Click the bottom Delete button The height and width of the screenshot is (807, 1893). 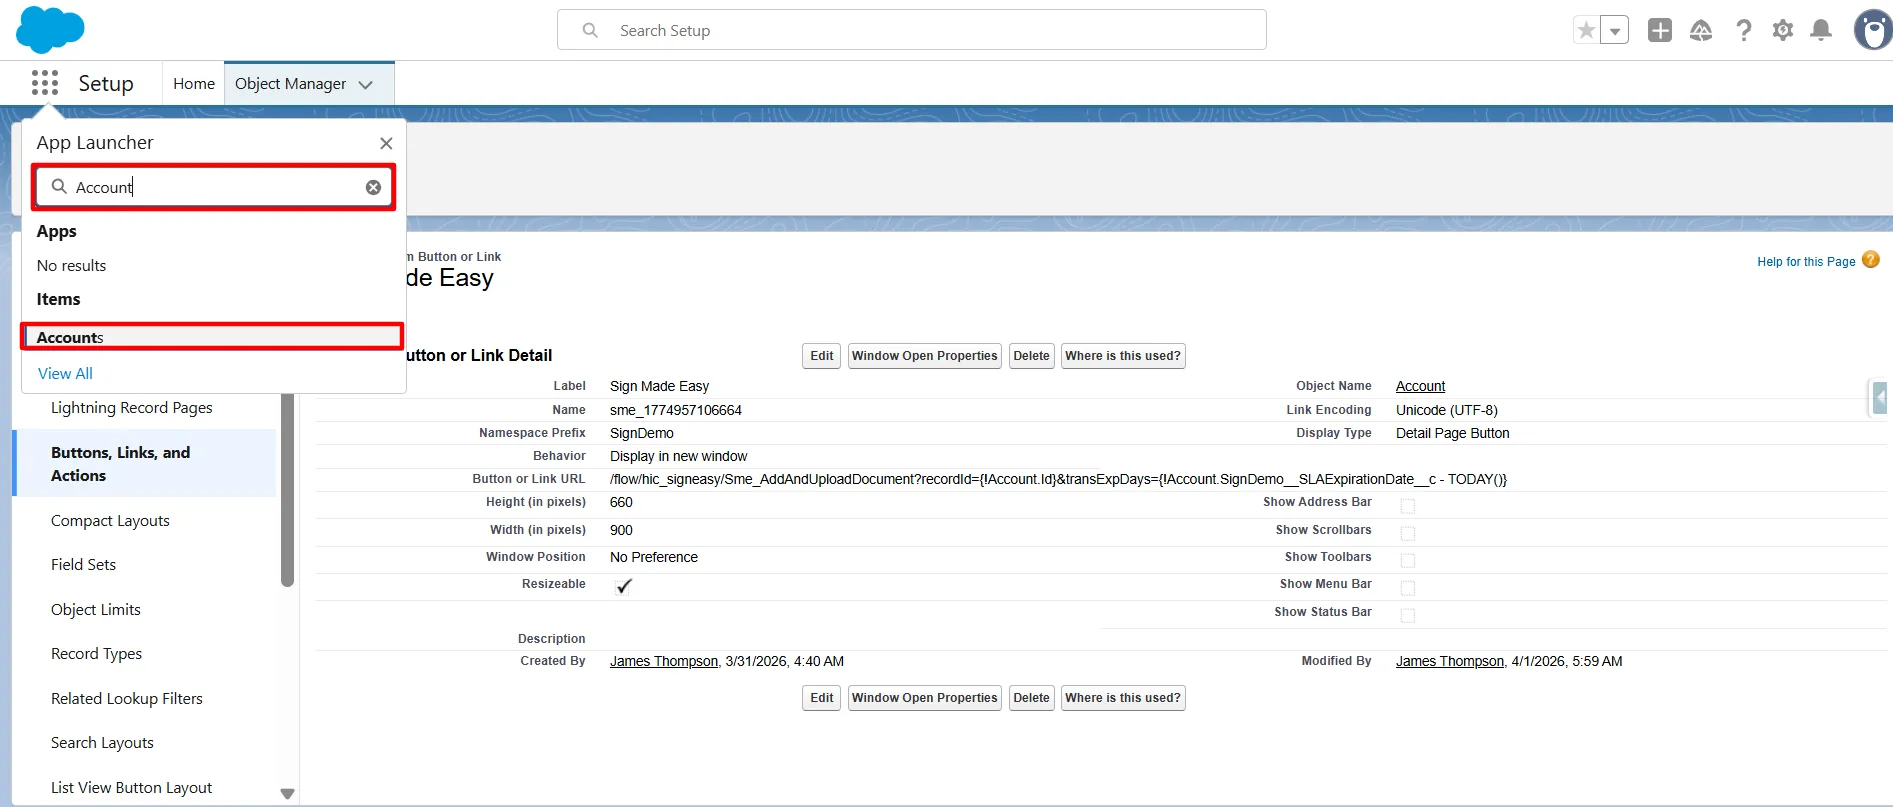tap(1031, 698)
